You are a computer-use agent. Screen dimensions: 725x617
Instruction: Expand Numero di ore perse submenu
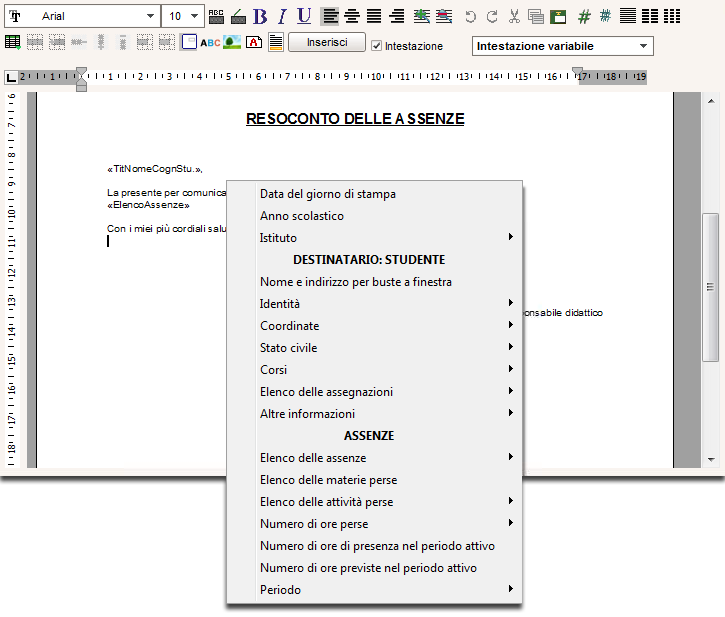pyautogui.click(x=375, y=524)
